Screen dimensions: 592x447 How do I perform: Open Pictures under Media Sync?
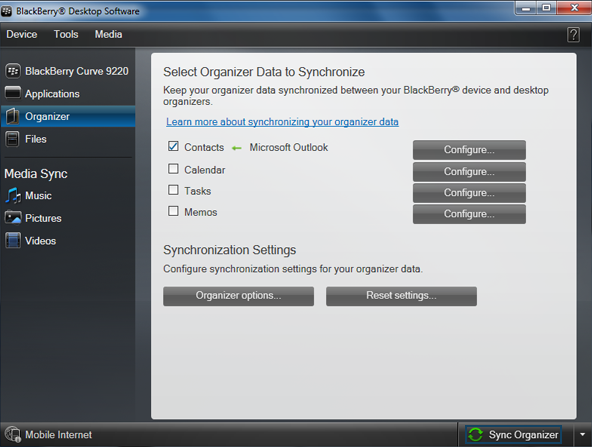click(x=43, y=219)
